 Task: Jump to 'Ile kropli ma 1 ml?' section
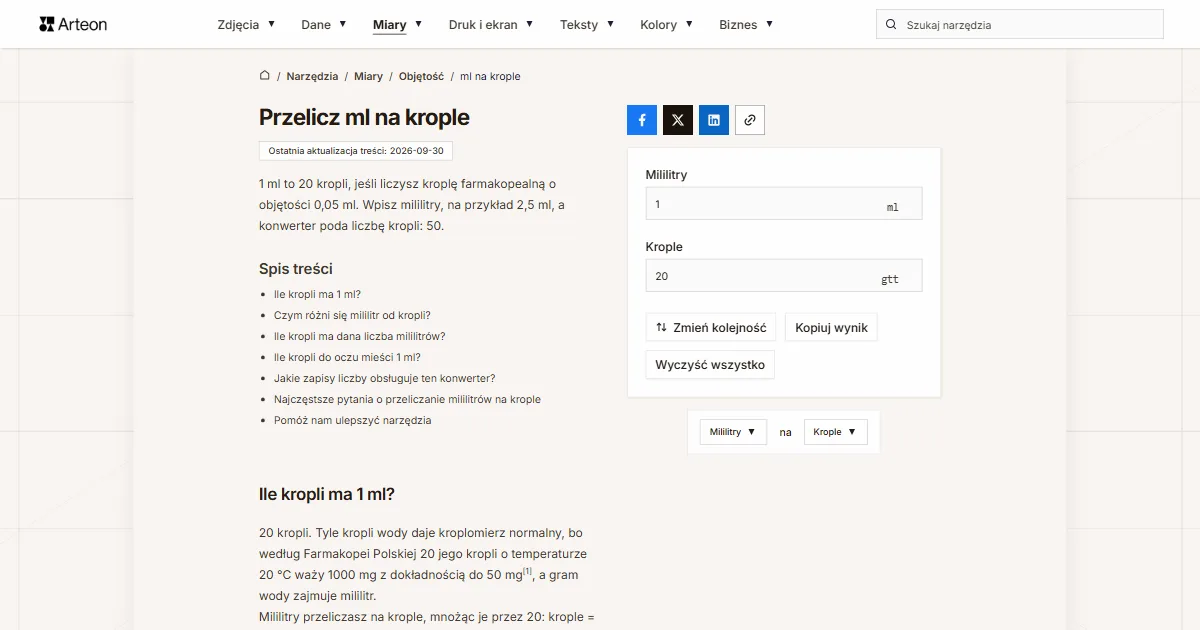pos(317,294)
